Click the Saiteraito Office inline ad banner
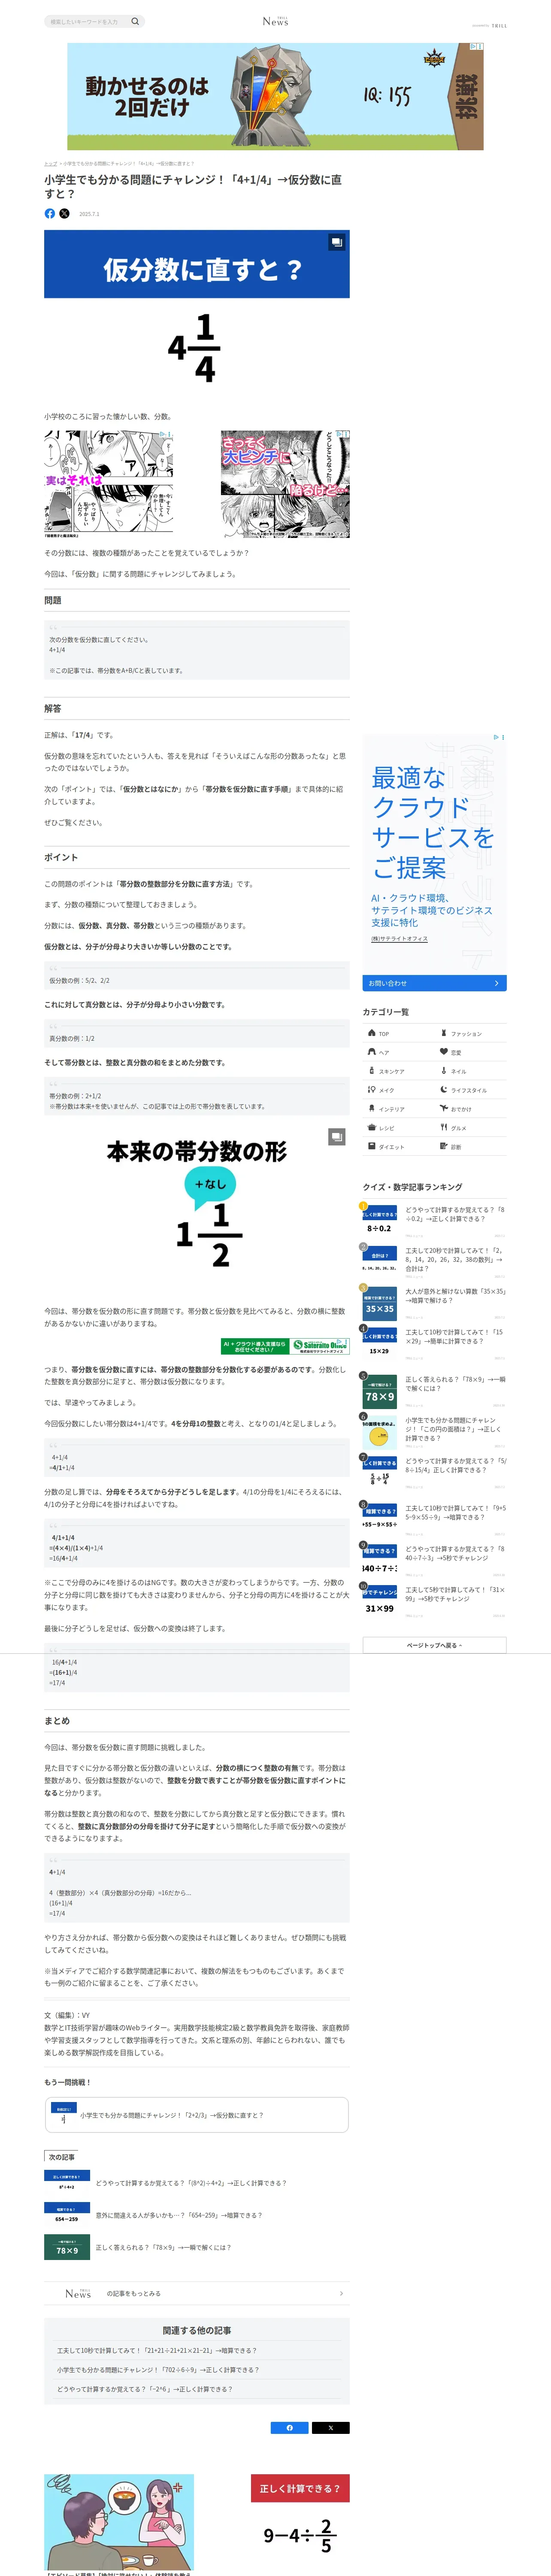The image size is (551, 2576). point(285,1346)
